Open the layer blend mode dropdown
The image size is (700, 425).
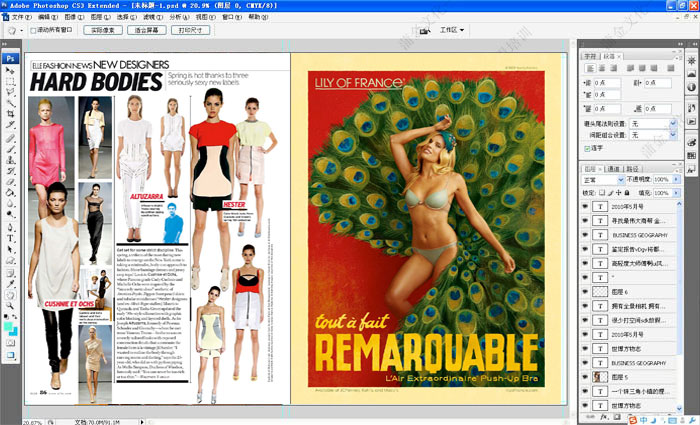(x=603, y=179)
